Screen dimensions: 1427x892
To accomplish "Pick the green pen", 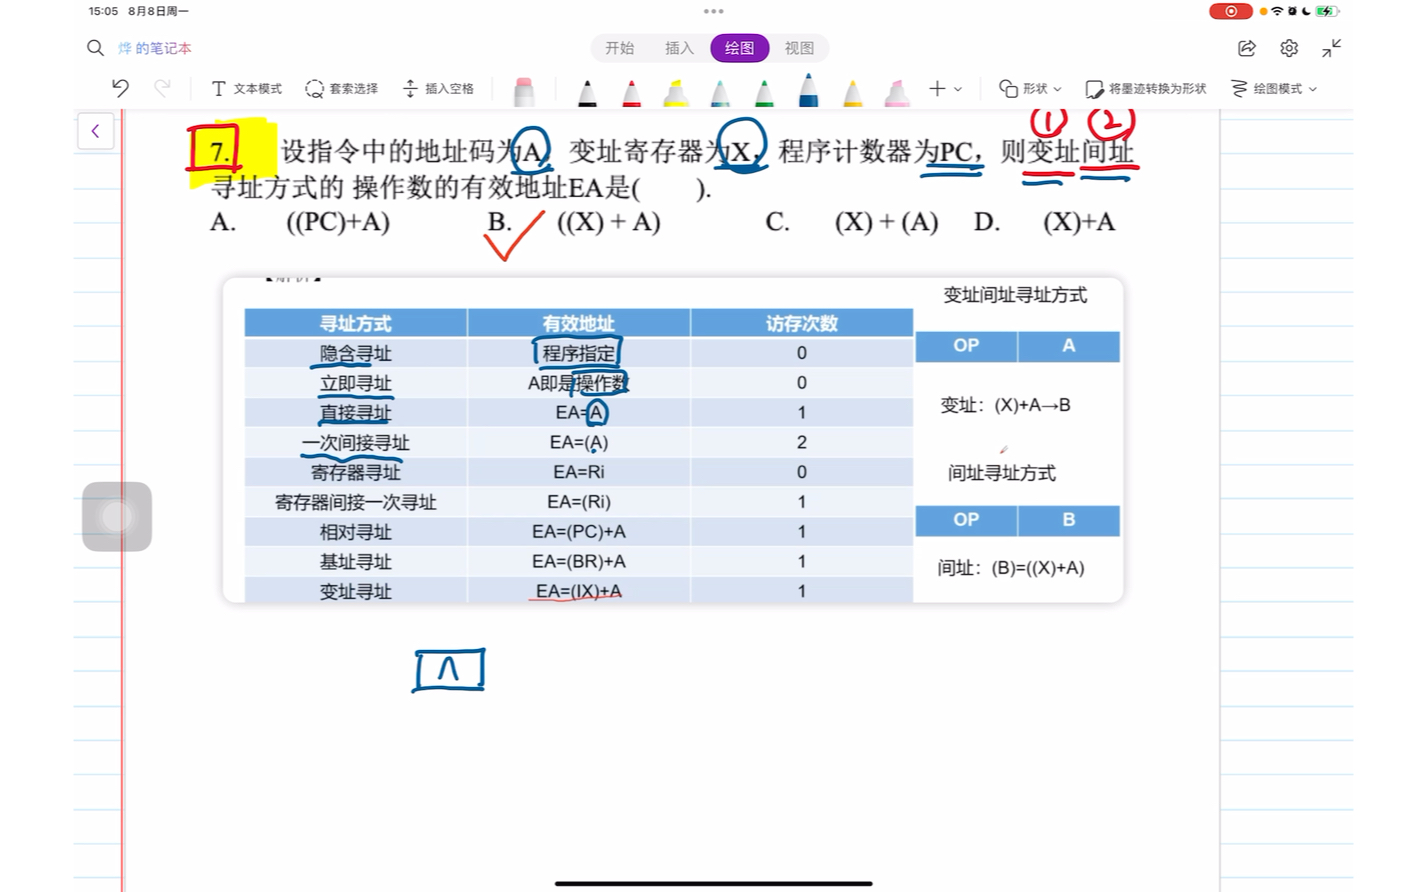I will 764,92.
